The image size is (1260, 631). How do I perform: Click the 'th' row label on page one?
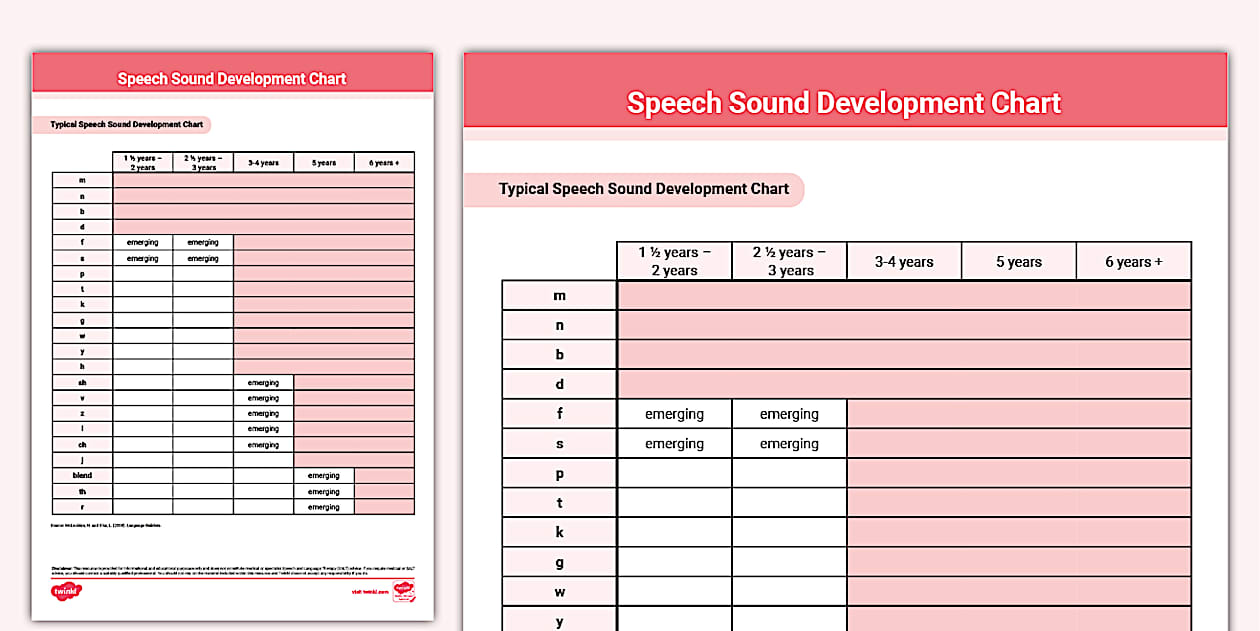[x=81, y=491]
